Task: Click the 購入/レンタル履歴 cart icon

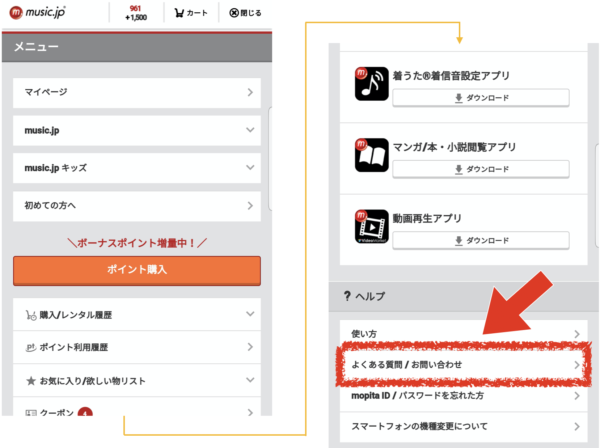Action: pos(31,315)
